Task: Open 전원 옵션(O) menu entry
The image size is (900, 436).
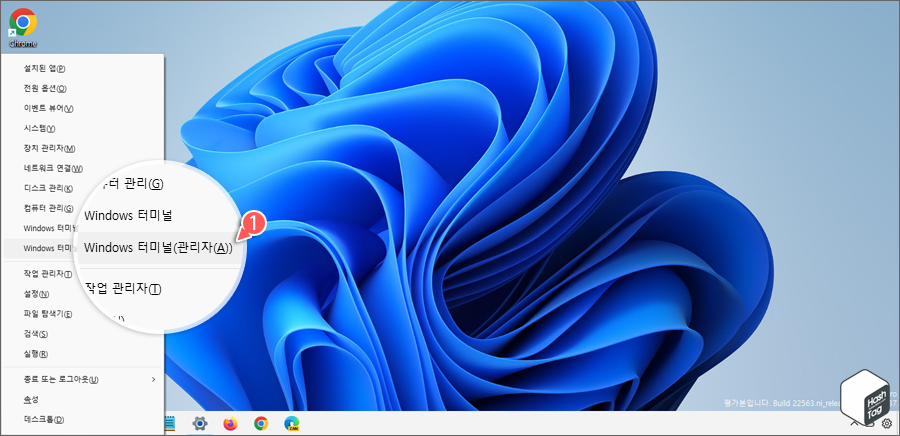Action: tap(83, 88)
